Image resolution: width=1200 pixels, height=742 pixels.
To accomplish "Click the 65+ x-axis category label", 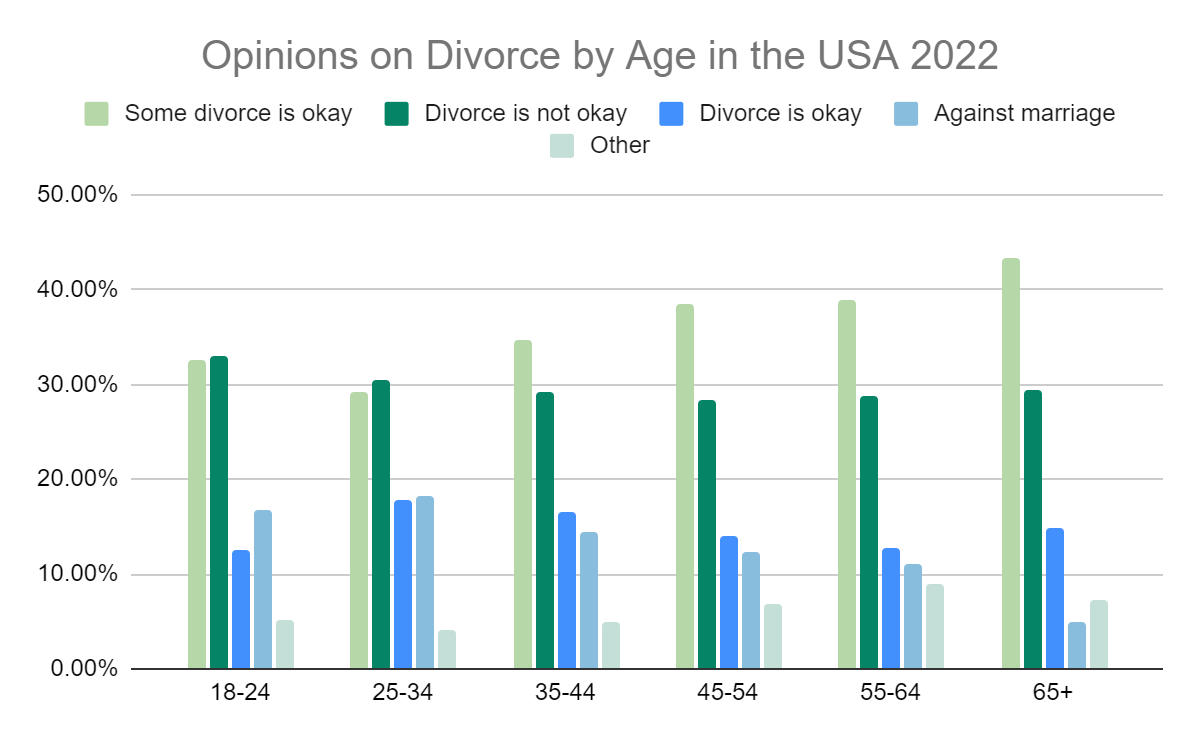I will (1053, 694).
